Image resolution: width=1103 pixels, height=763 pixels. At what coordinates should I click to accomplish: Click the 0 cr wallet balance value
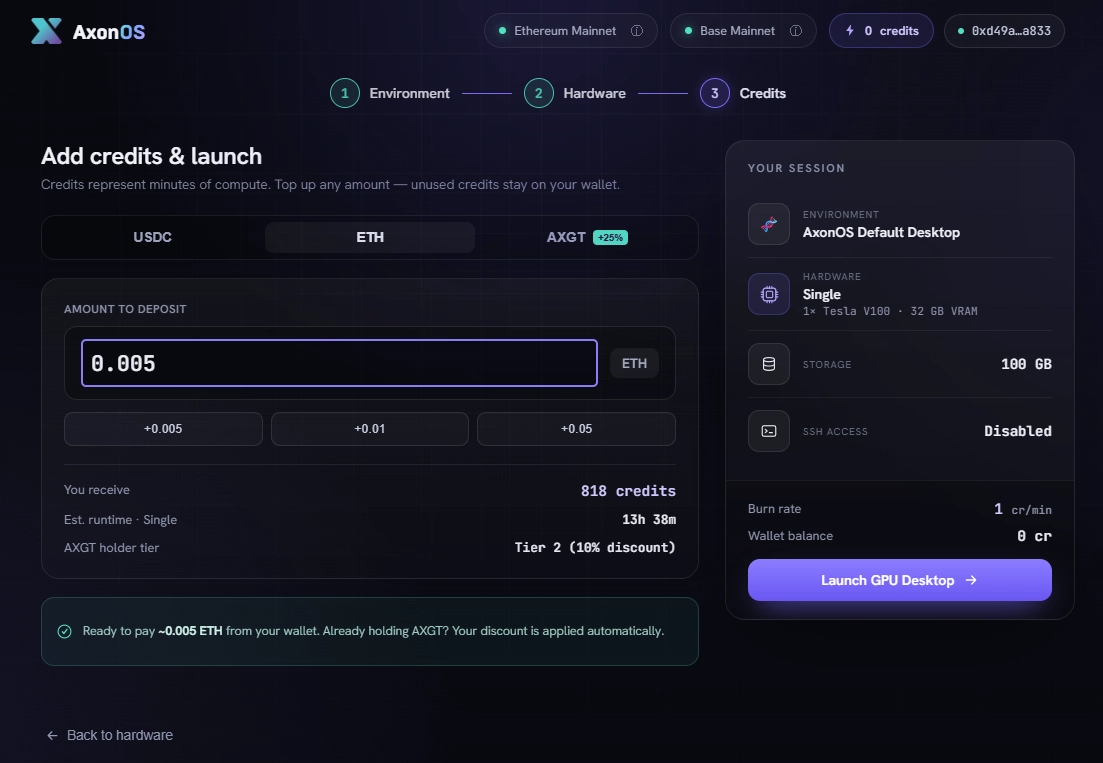pos(1034,537)
